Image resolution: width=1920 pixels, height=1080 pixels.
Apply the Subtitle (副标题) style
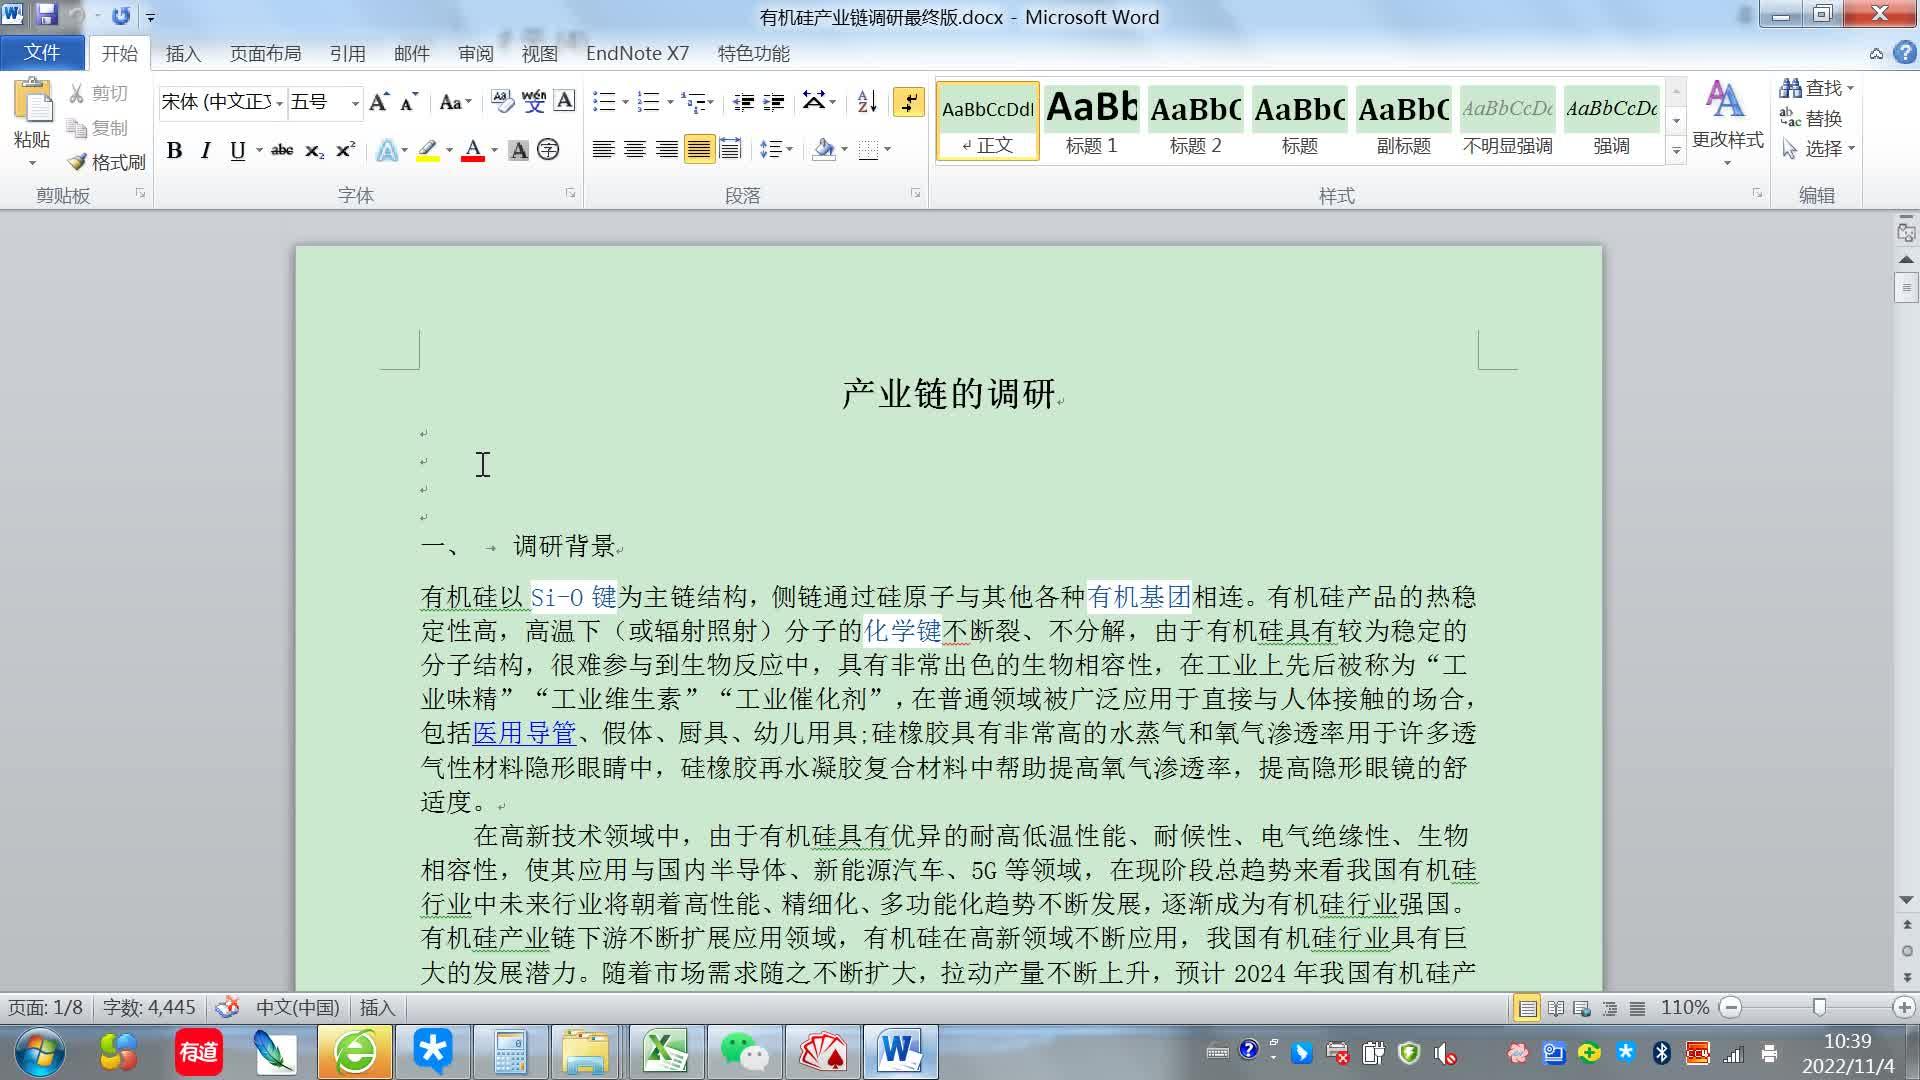tap(1403, 121)
